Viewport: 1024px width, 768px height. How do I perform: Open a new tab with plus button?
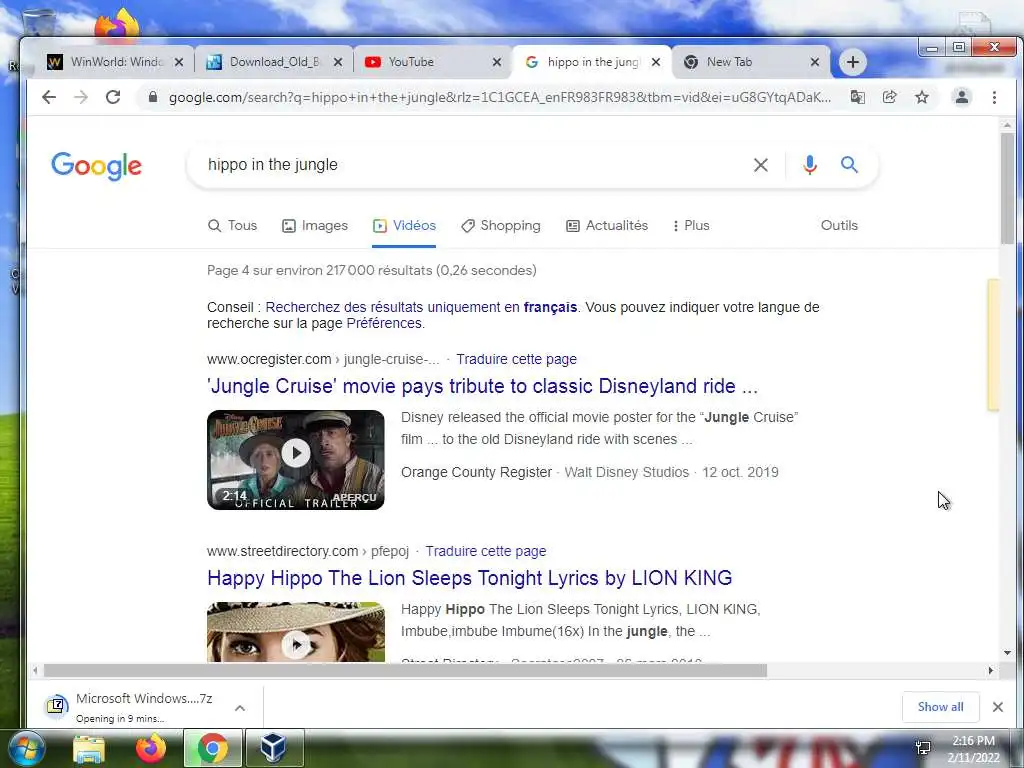tap(853, 62)
